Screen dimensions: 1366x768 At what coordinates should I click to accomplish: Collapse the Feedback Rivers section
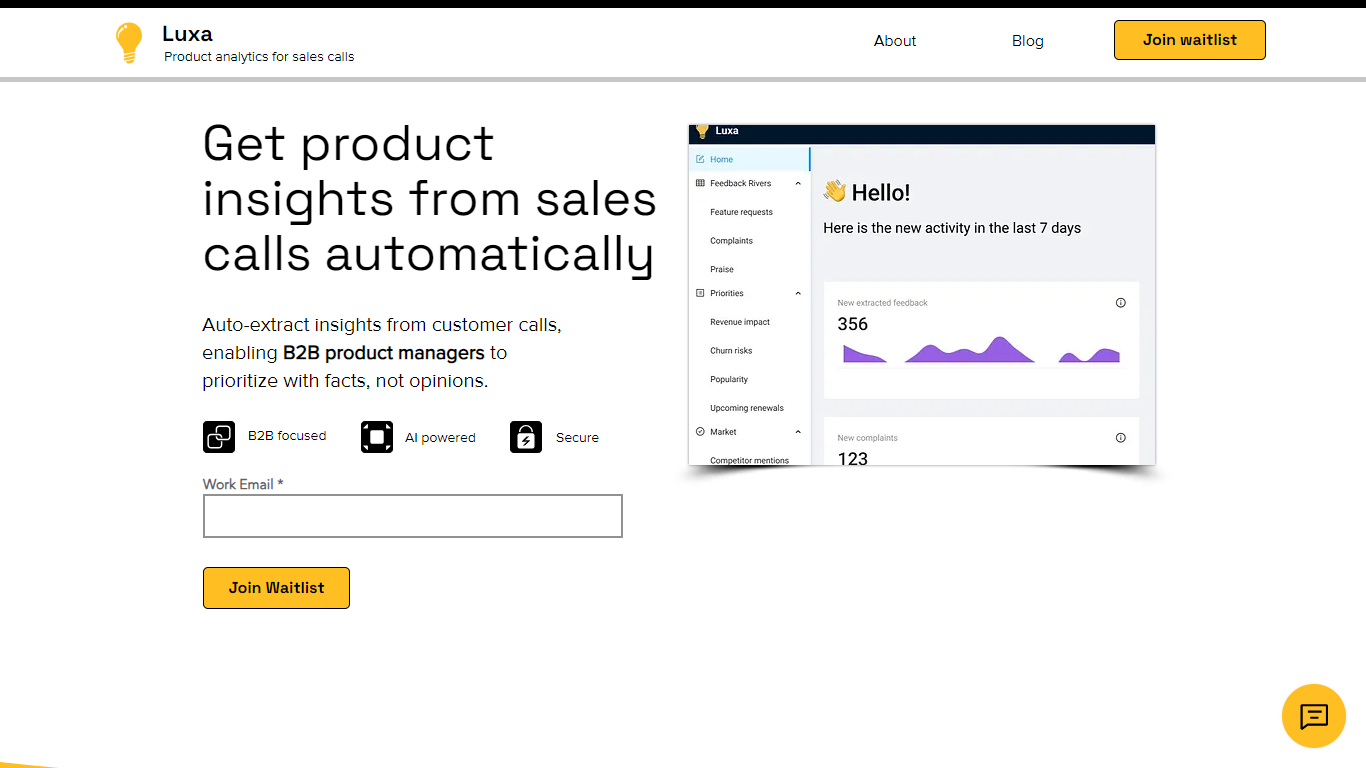pyautogui.click(x=798, y=184)
